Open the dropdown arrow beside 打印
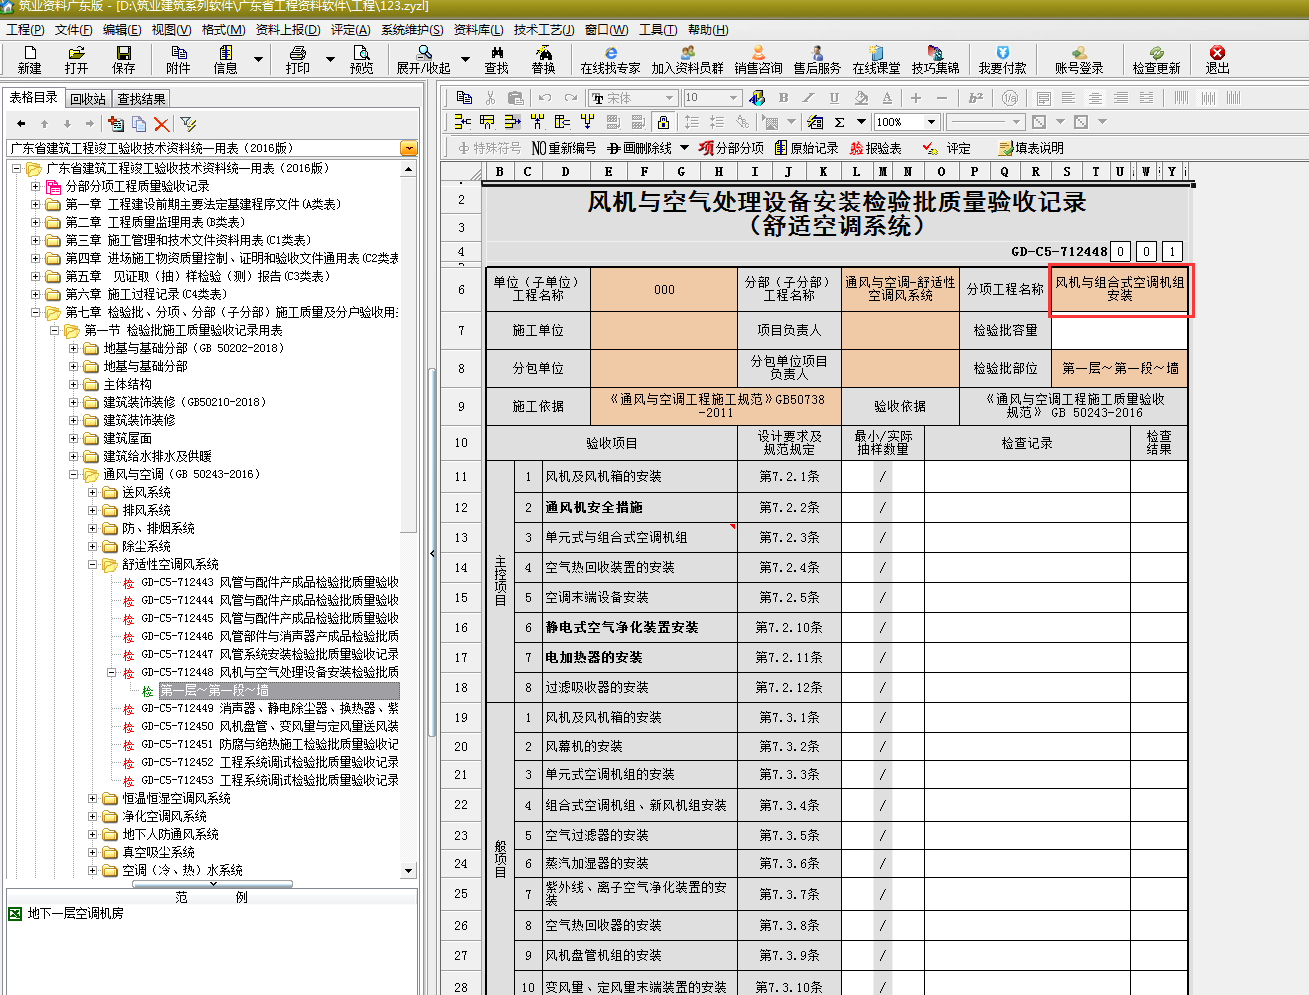 click(330, 60)
